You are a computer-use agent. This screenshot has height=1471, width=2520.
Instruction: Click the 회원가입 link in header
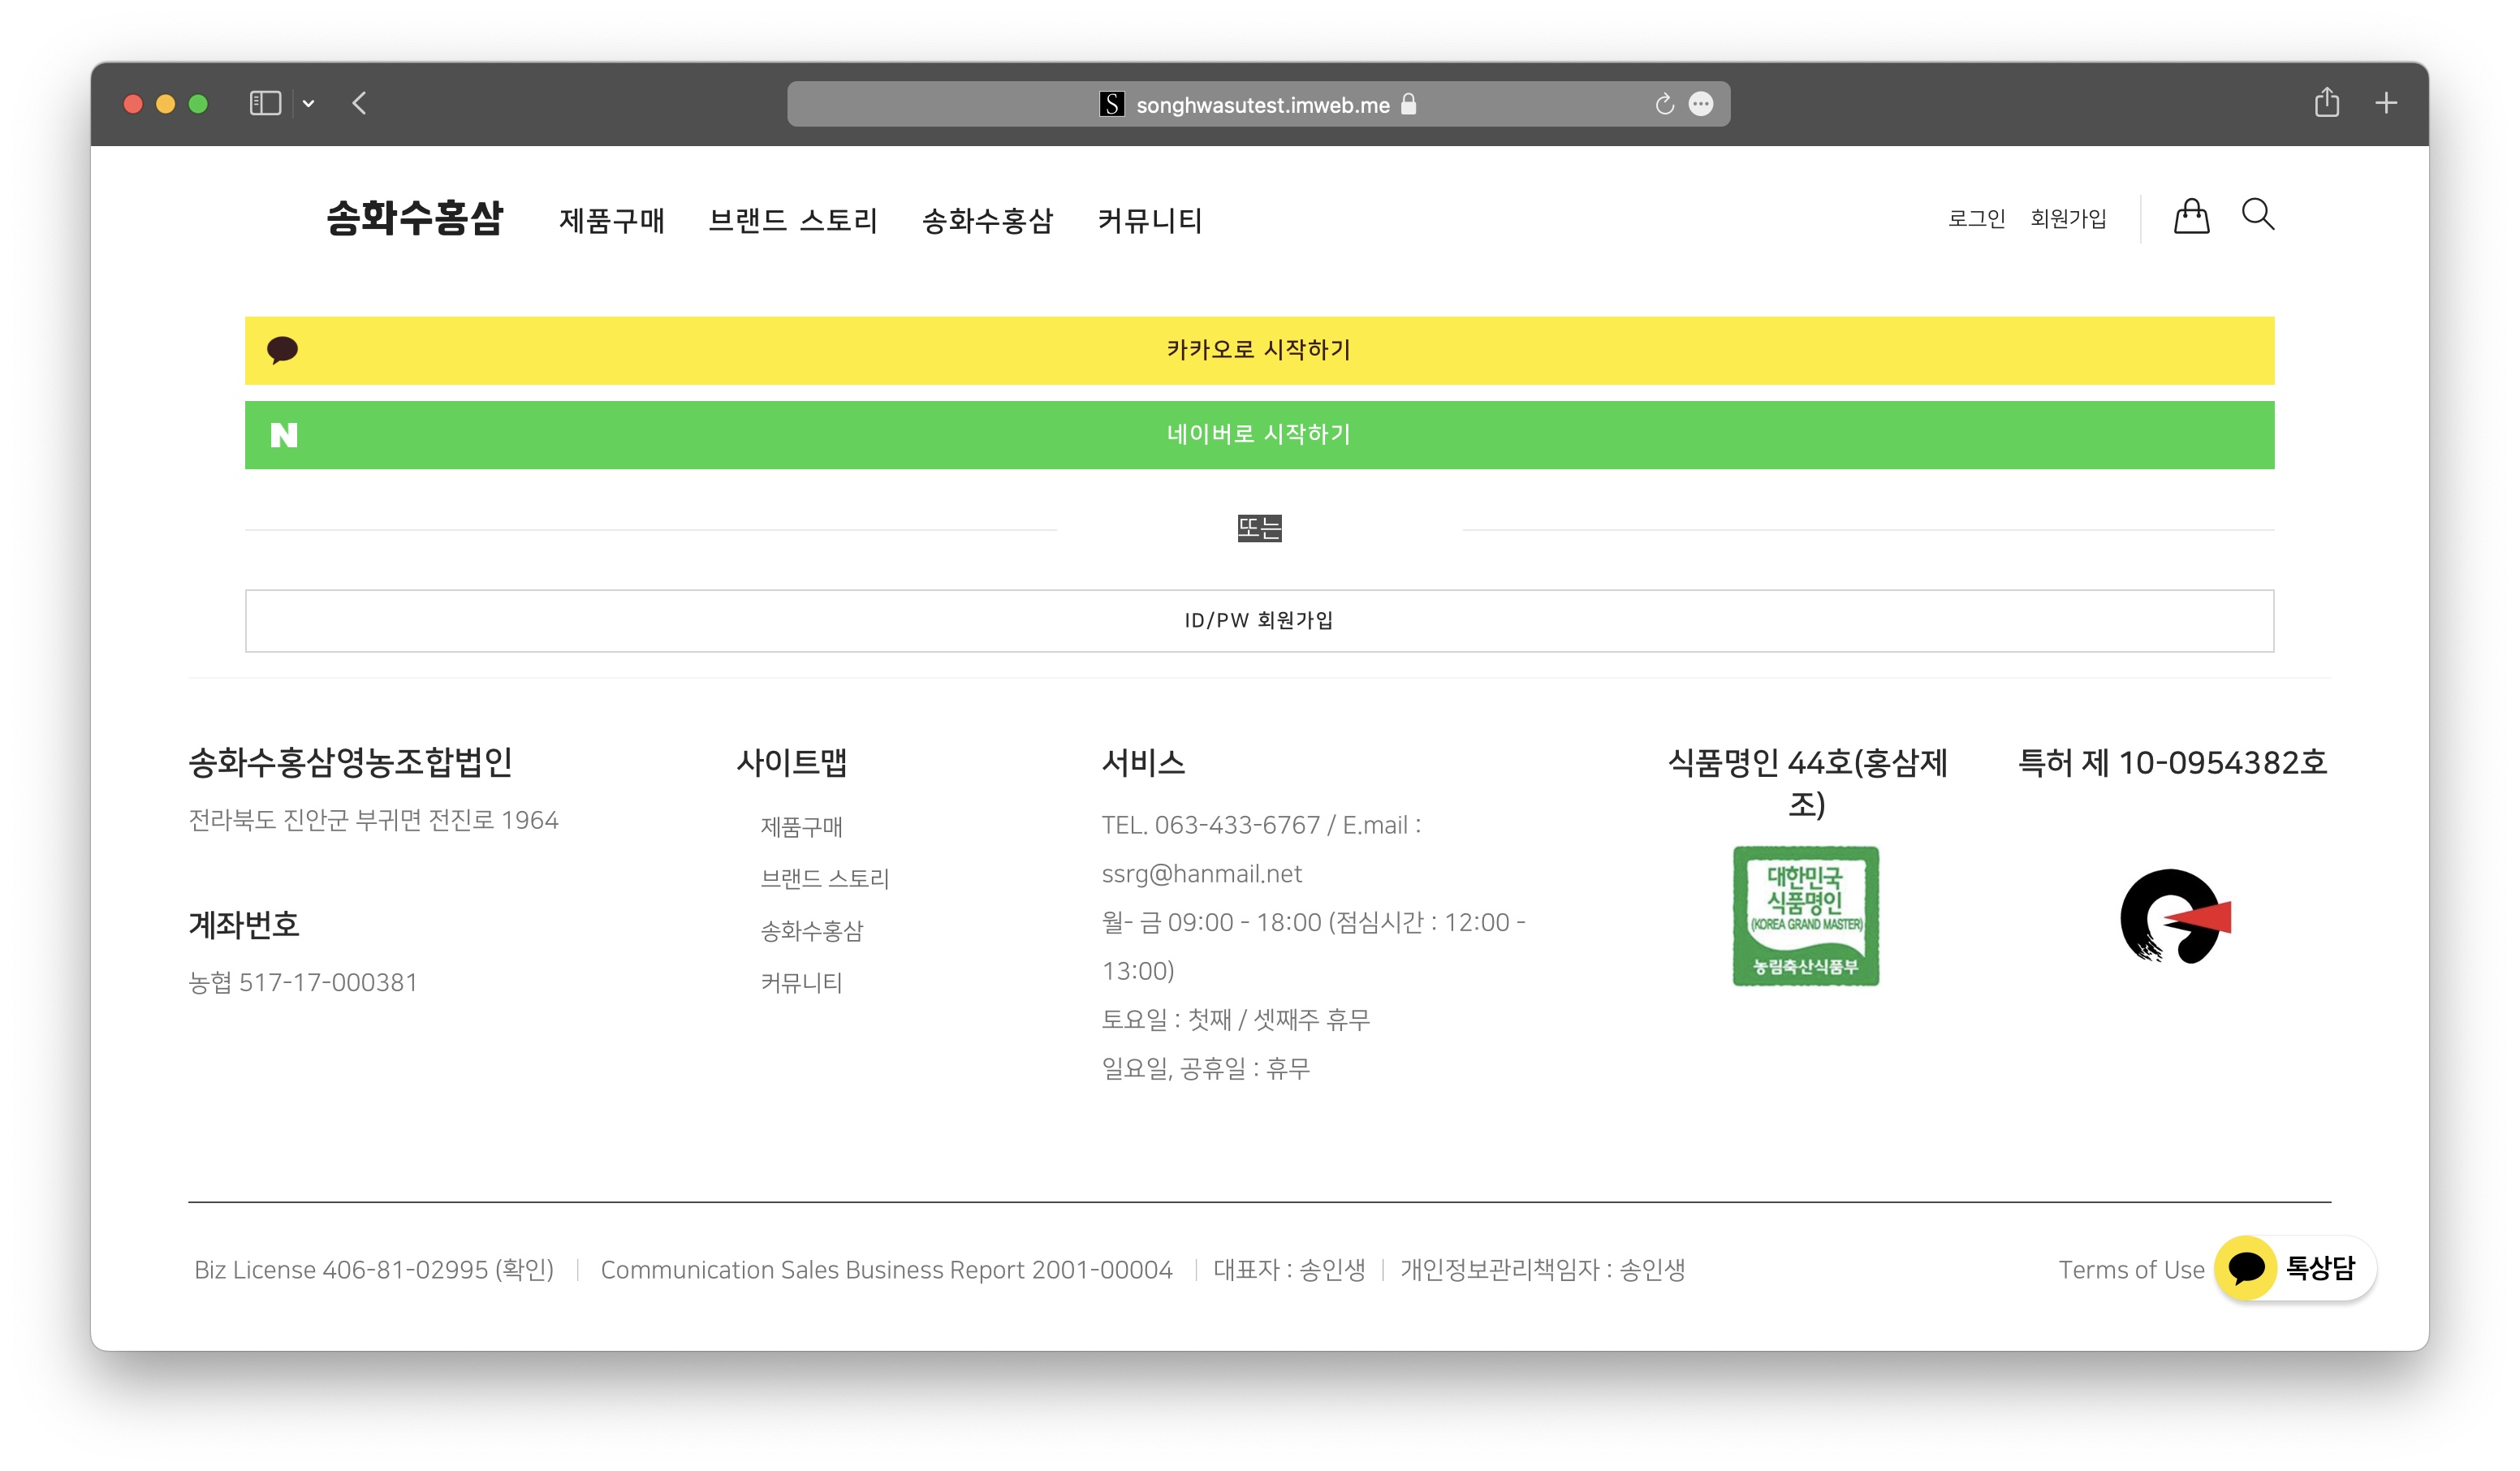tap(2068, 218)
